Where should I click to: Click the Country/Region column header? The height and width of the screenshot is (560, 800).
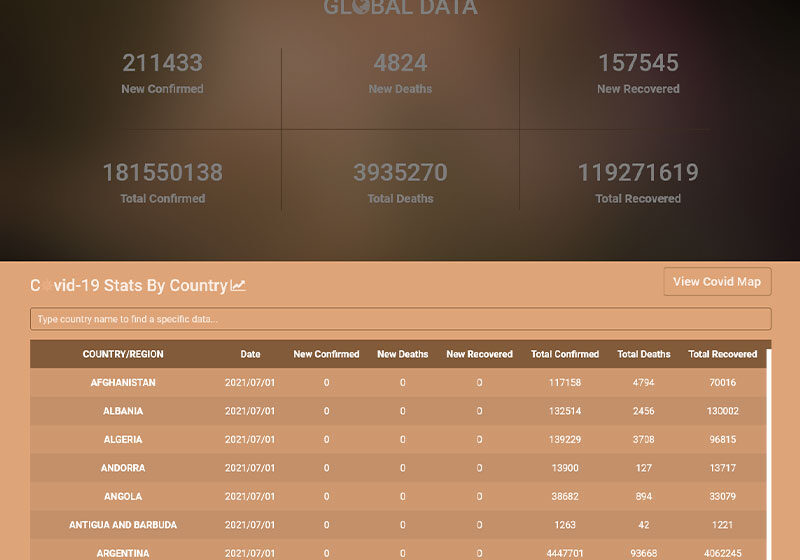pos(123,354)
